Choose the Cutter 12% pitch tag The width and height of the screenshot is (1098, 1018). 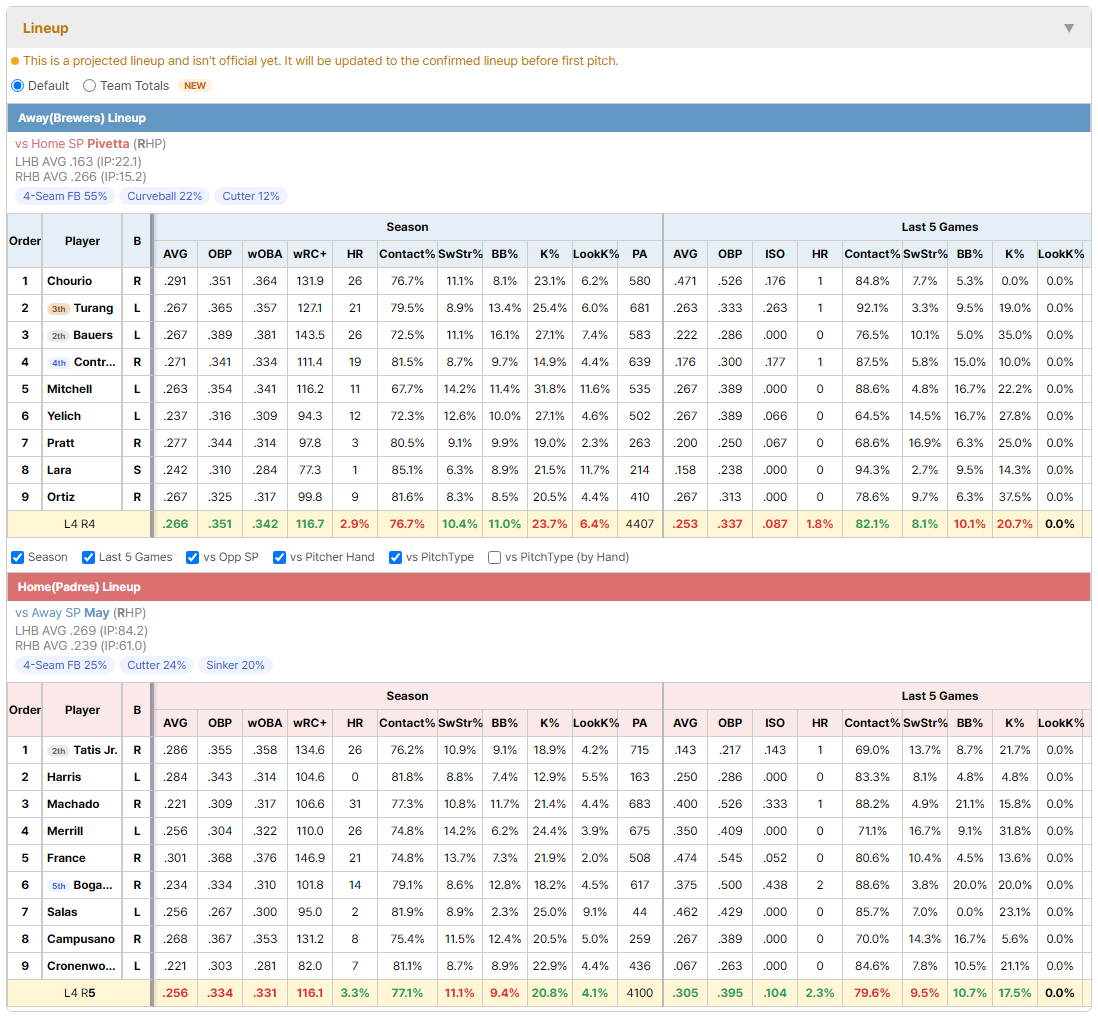coord(251,196)
